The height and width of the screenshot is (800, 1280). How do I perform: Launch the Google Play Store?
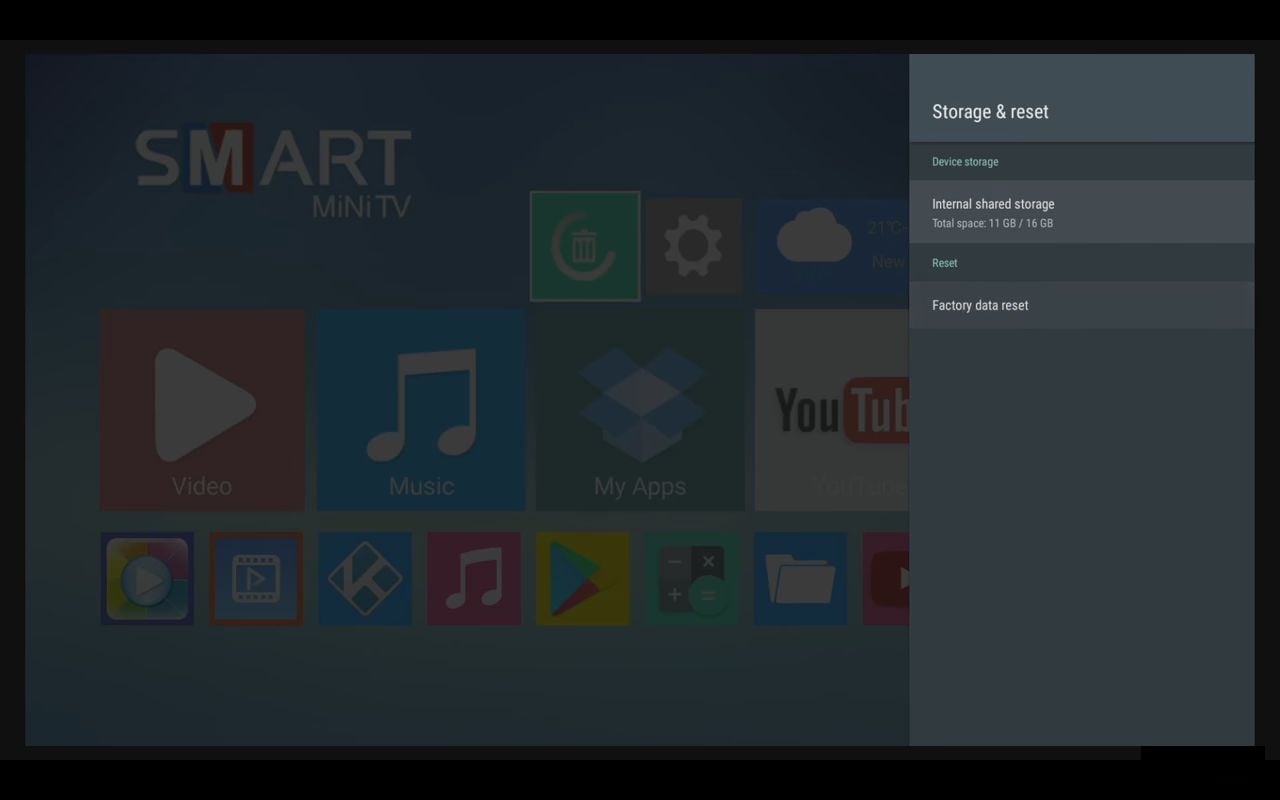pos(583,578)
